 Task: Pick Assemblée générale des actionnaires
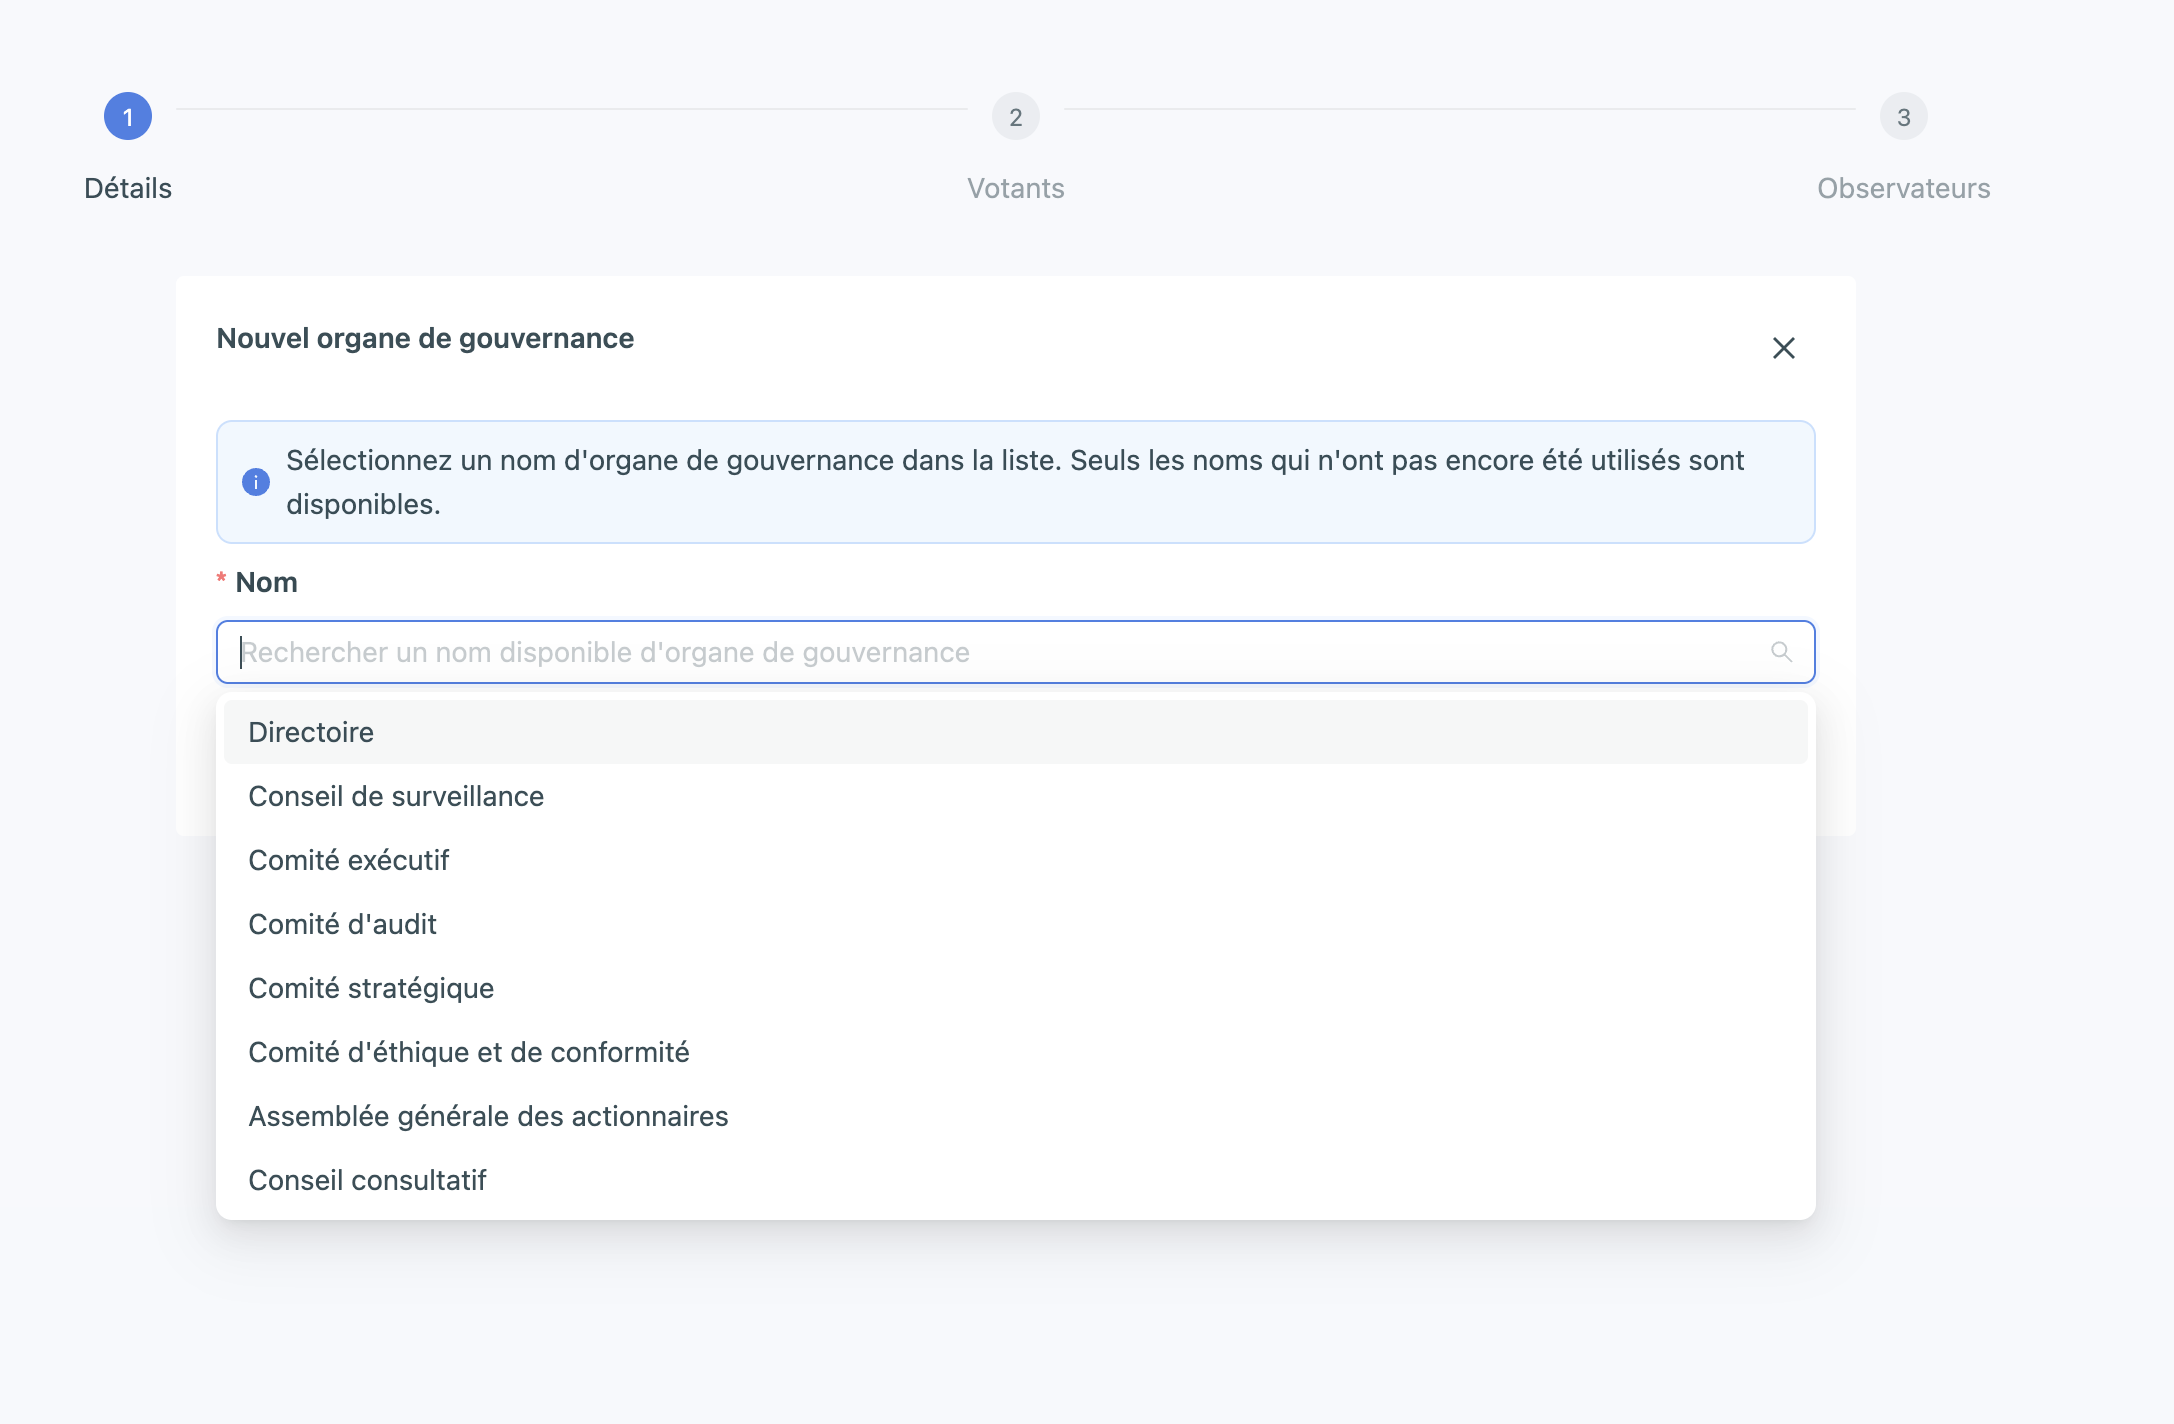coord(488,1116)
